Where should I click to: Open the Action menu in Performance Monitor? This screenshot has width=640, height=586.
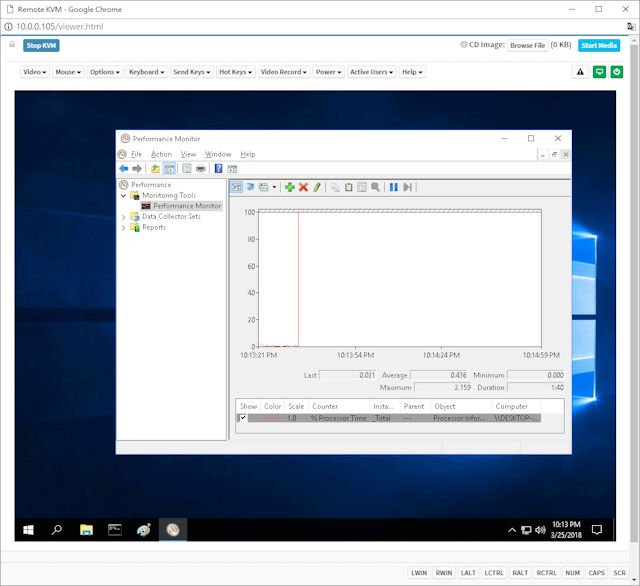161,154
